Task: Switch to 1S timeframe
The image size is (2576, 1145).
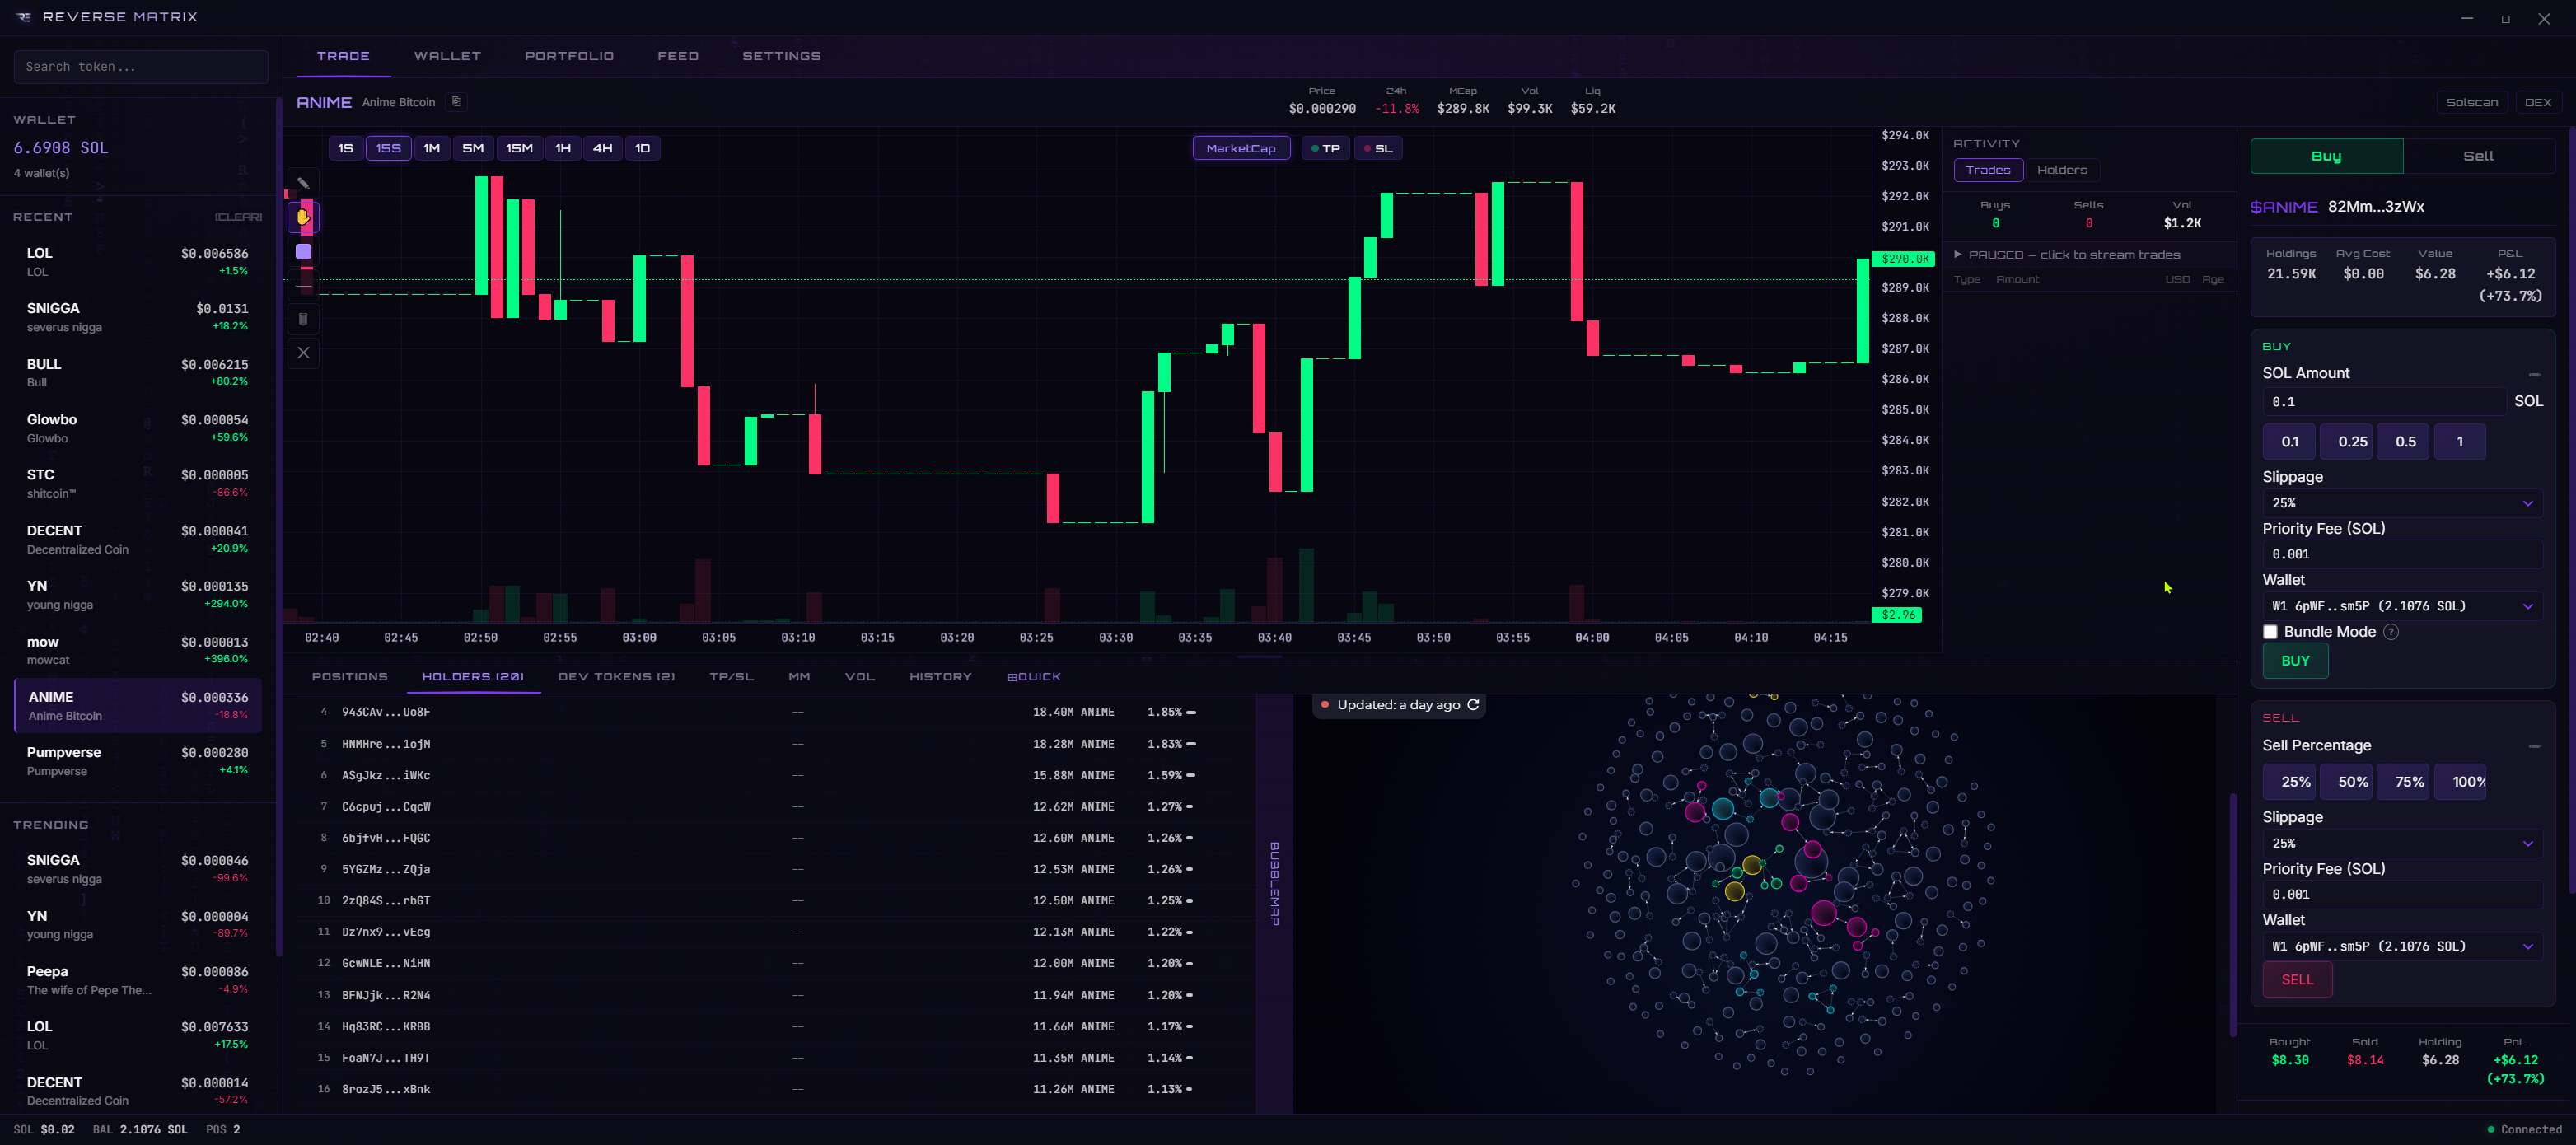Action: click(345, 148)
